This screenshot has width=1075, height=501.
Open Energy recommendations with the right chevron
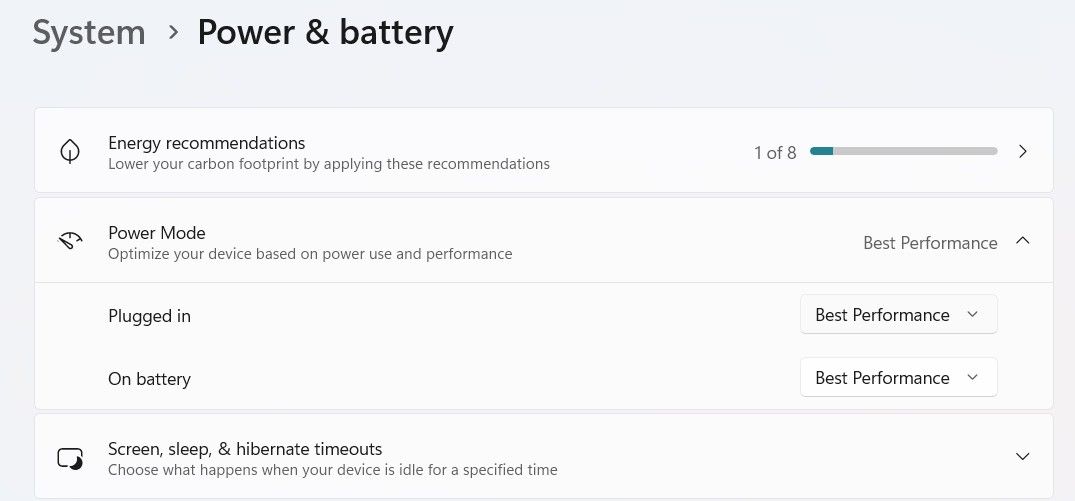tap(1022, 151)
